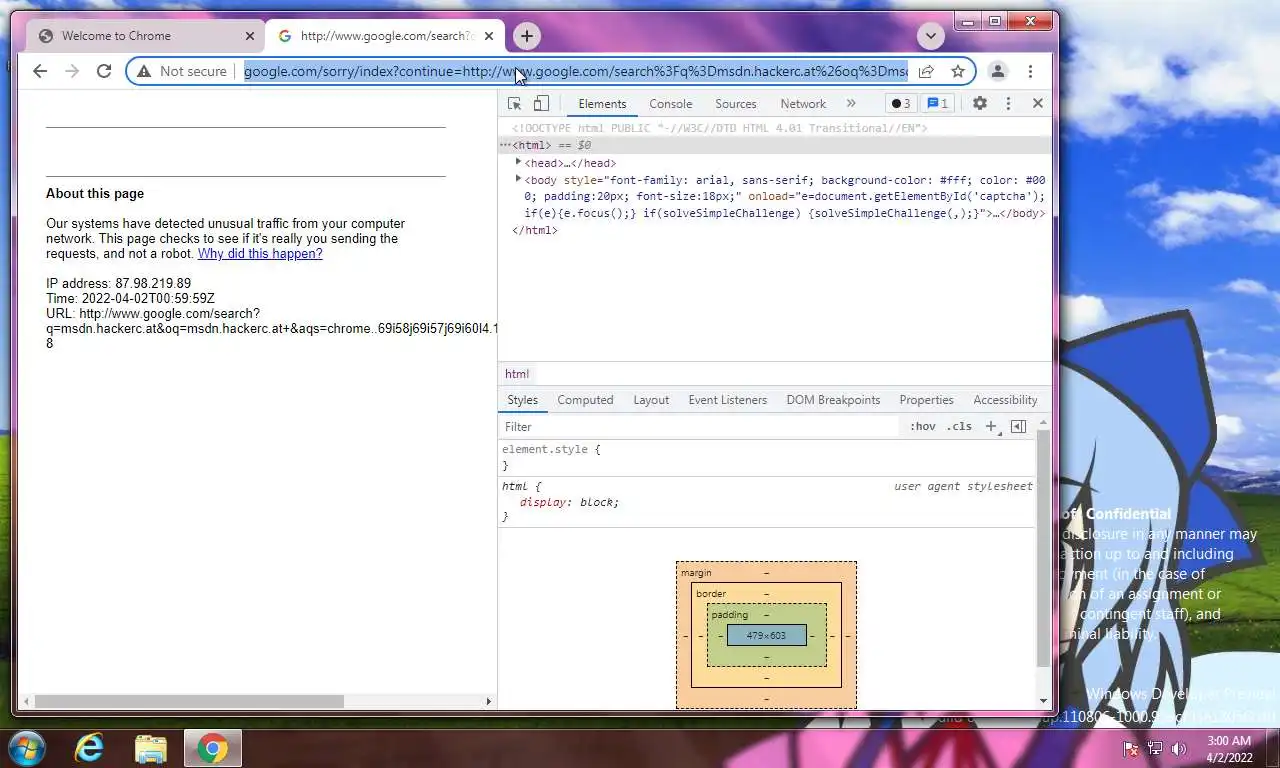This screenshot has width=1280, height=768.
Task: Open the Chrome three-dot menu
Action: [1030, 71]
